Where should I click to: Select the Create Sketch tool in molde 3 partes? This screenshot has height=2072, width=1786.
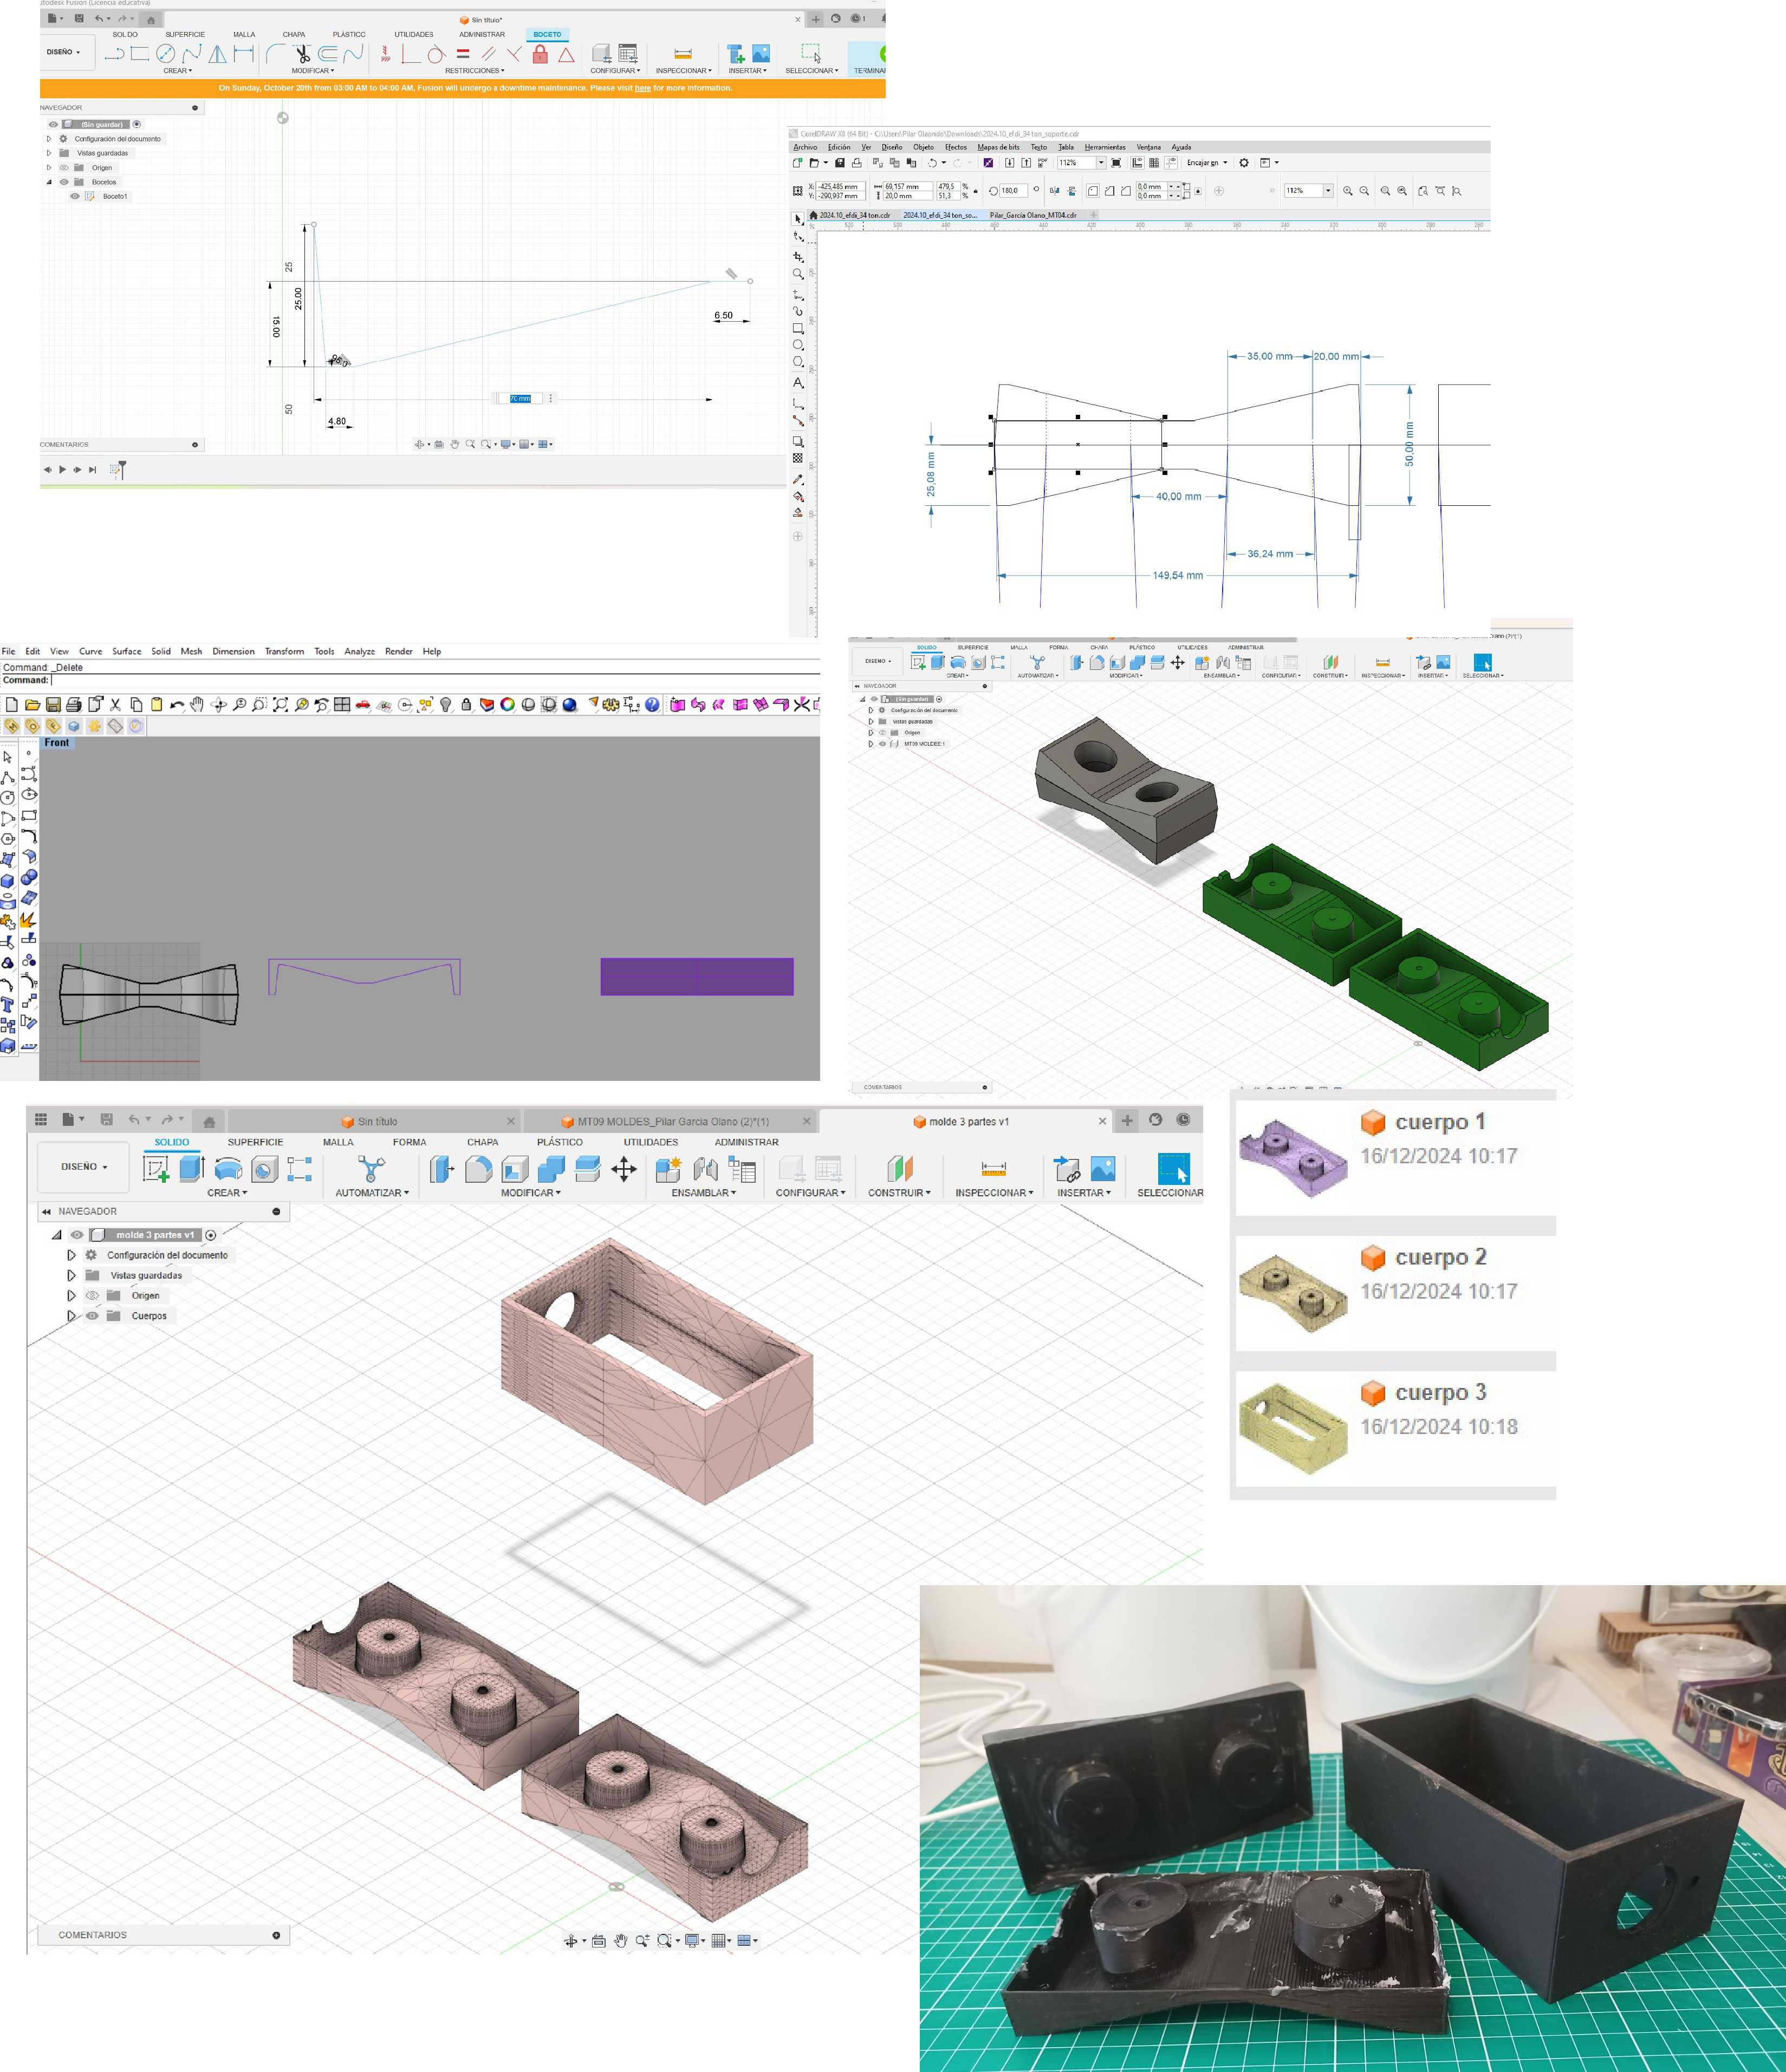point(156,1168)
